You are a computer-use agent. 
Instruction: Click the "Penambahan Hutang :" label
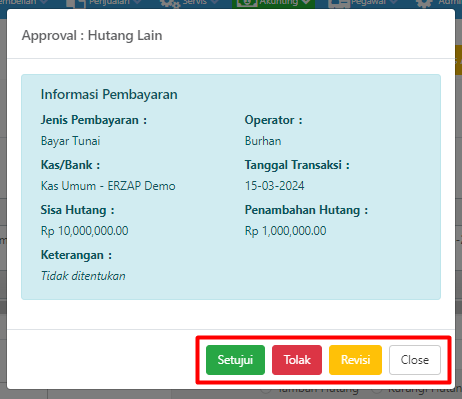click(306, 210)
